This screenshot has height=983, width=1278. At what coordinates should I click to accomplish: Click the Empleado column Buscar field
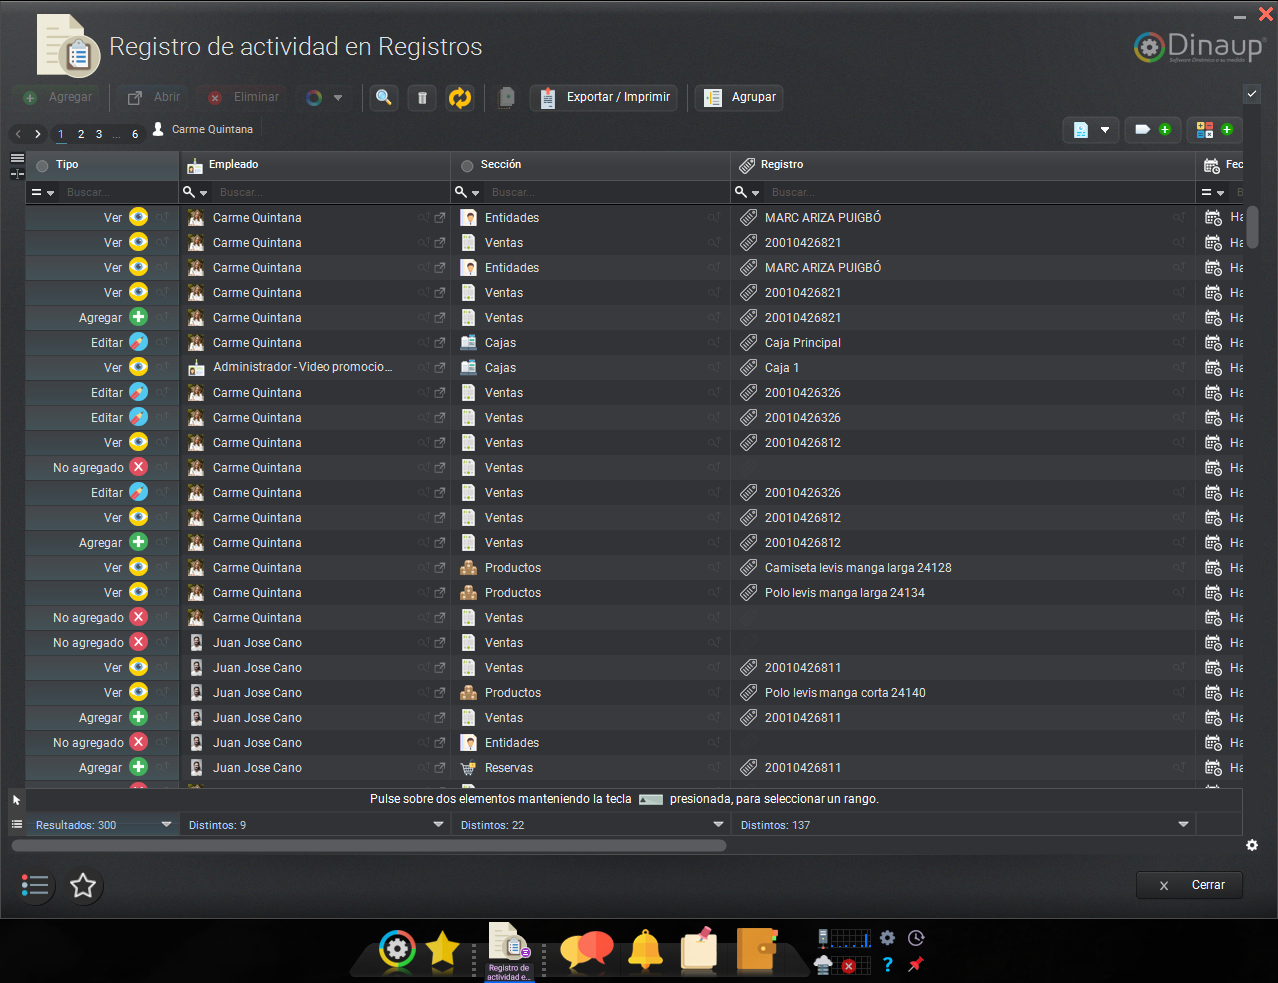(x=330, y=192)
